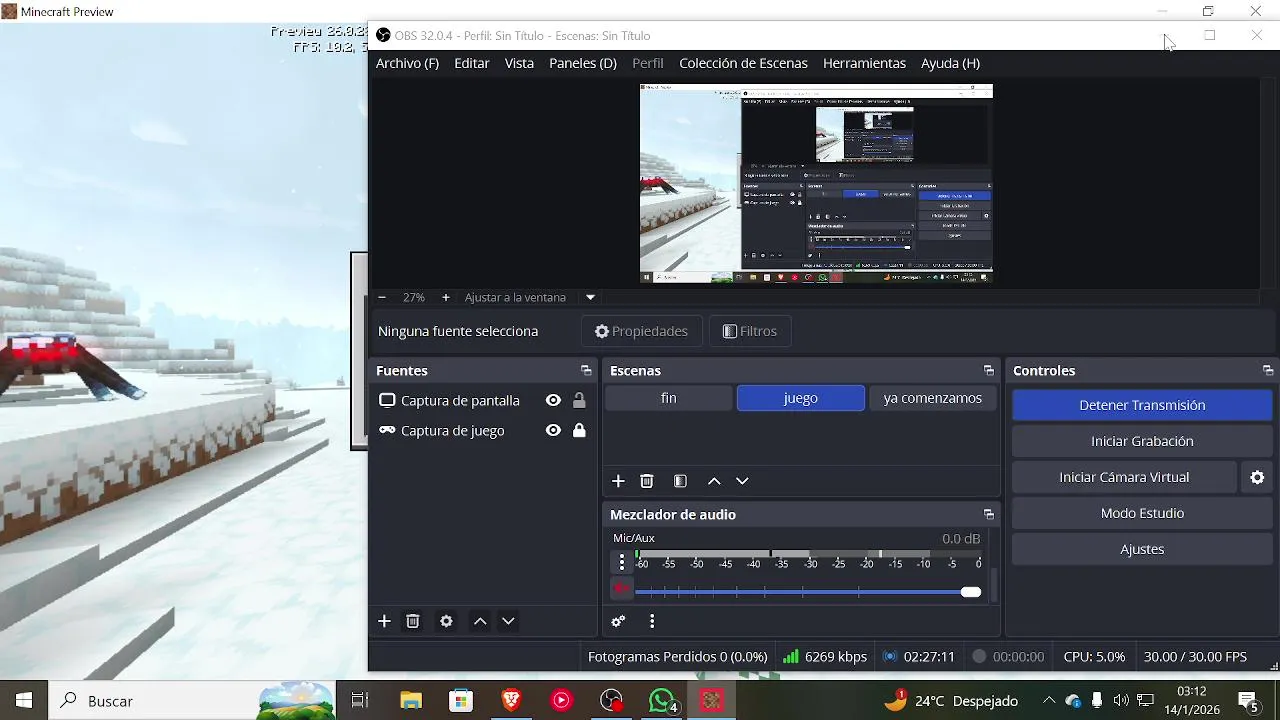Toggle visibility of Captura de juego
This screenshot has height=720, width=1280.
[553, 430]
